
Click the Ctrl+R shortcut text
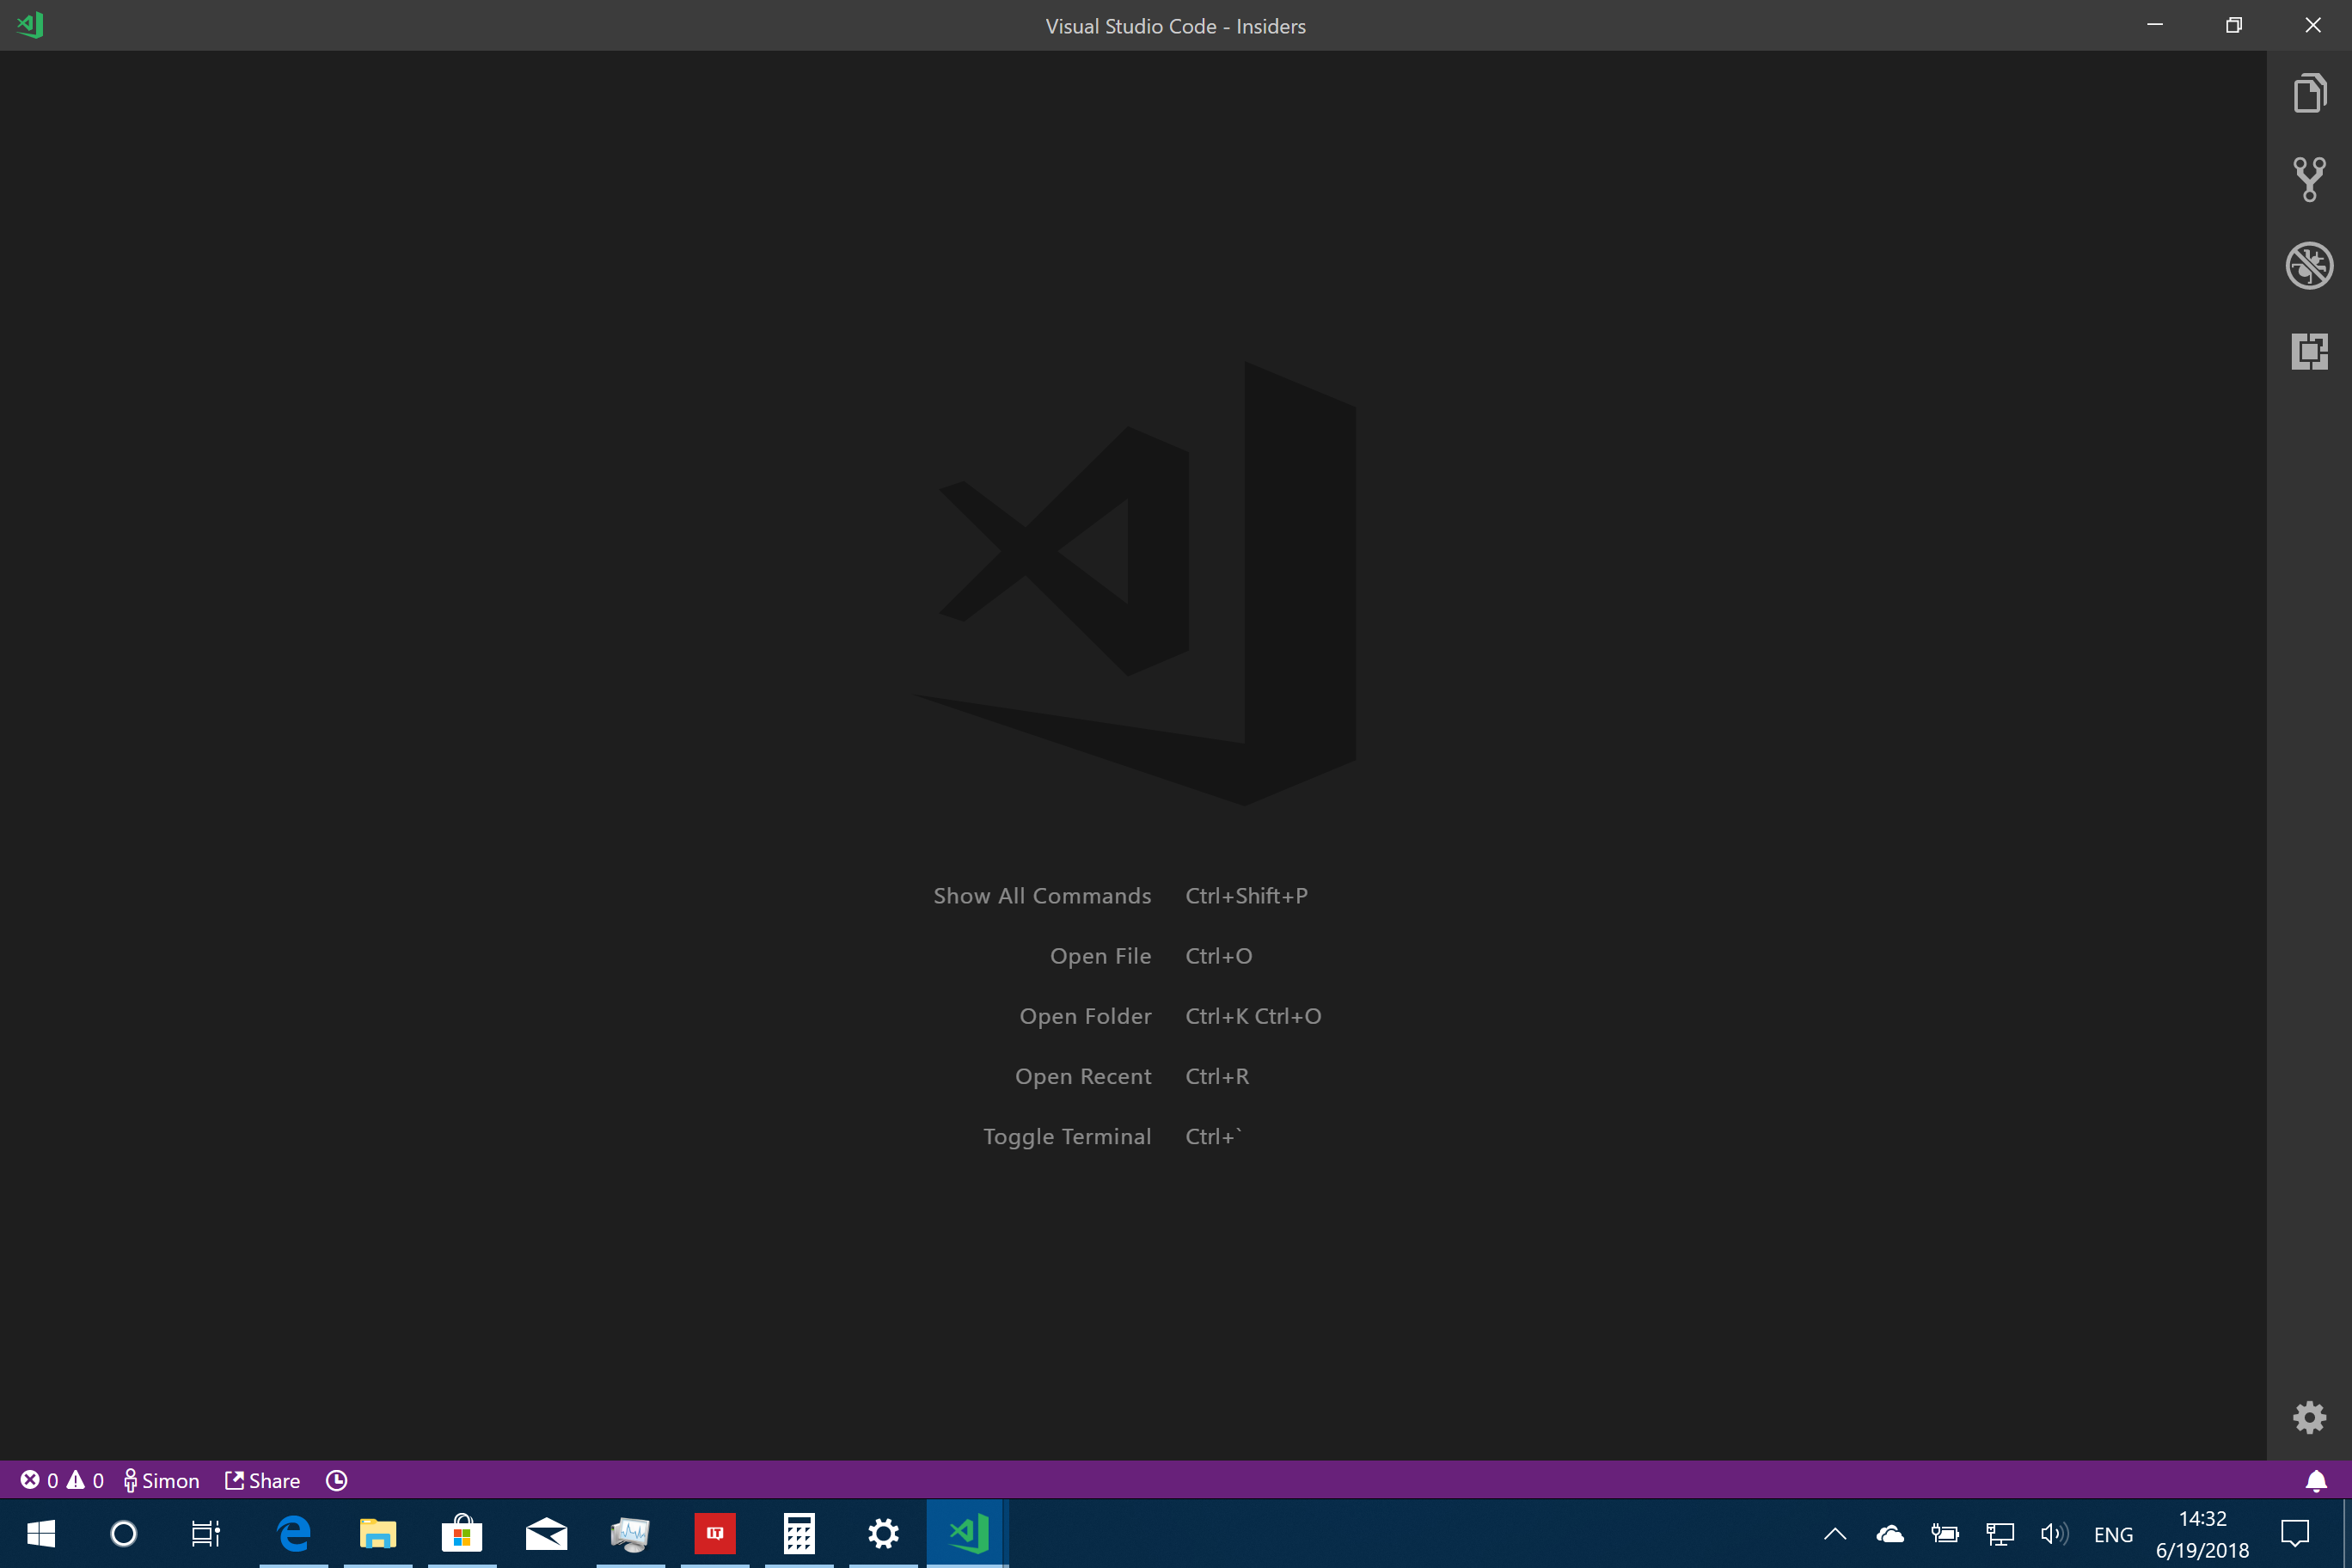pyautogui.click(x=1217, y=1076)
